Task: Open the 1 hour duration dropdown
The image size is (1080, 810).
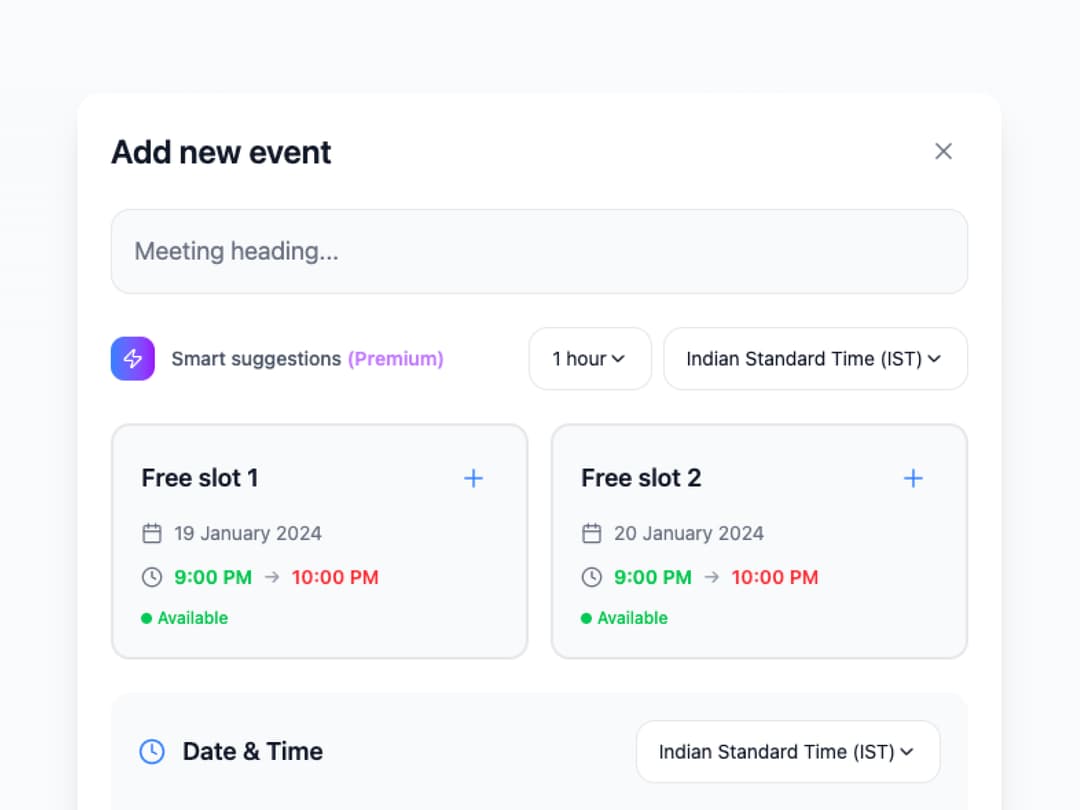Action: pos(590,359)
